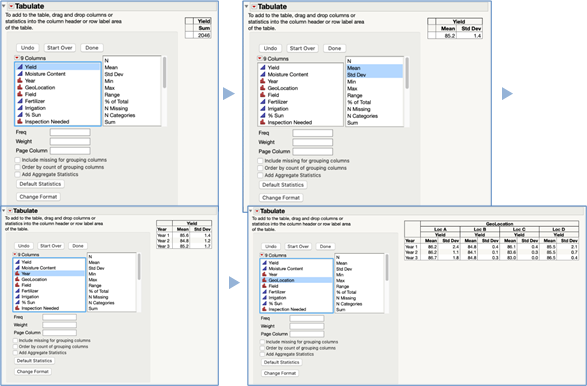Click the Weight field in the Mean-highlighted panel
The height and width of the screenshot is (386, 587).
pos(313,142)
